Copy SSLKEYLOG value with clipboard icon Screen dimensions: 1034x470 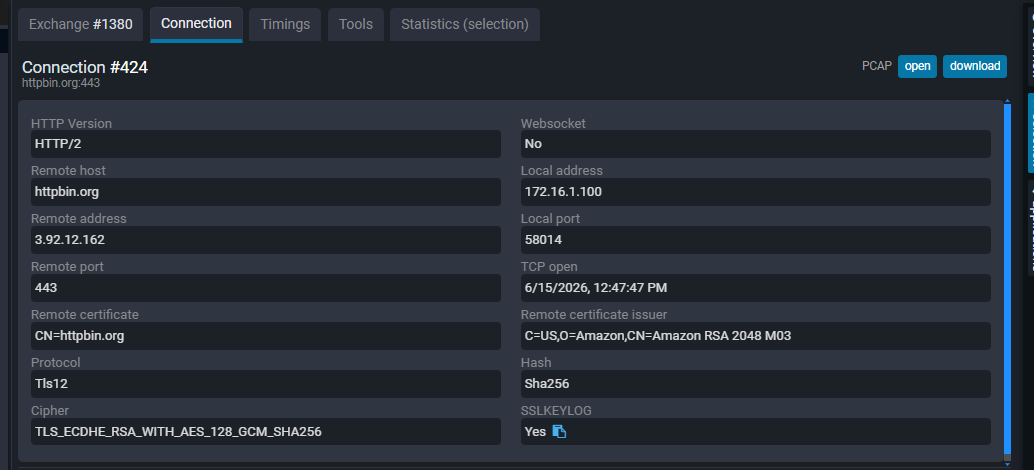pos(559,432)
